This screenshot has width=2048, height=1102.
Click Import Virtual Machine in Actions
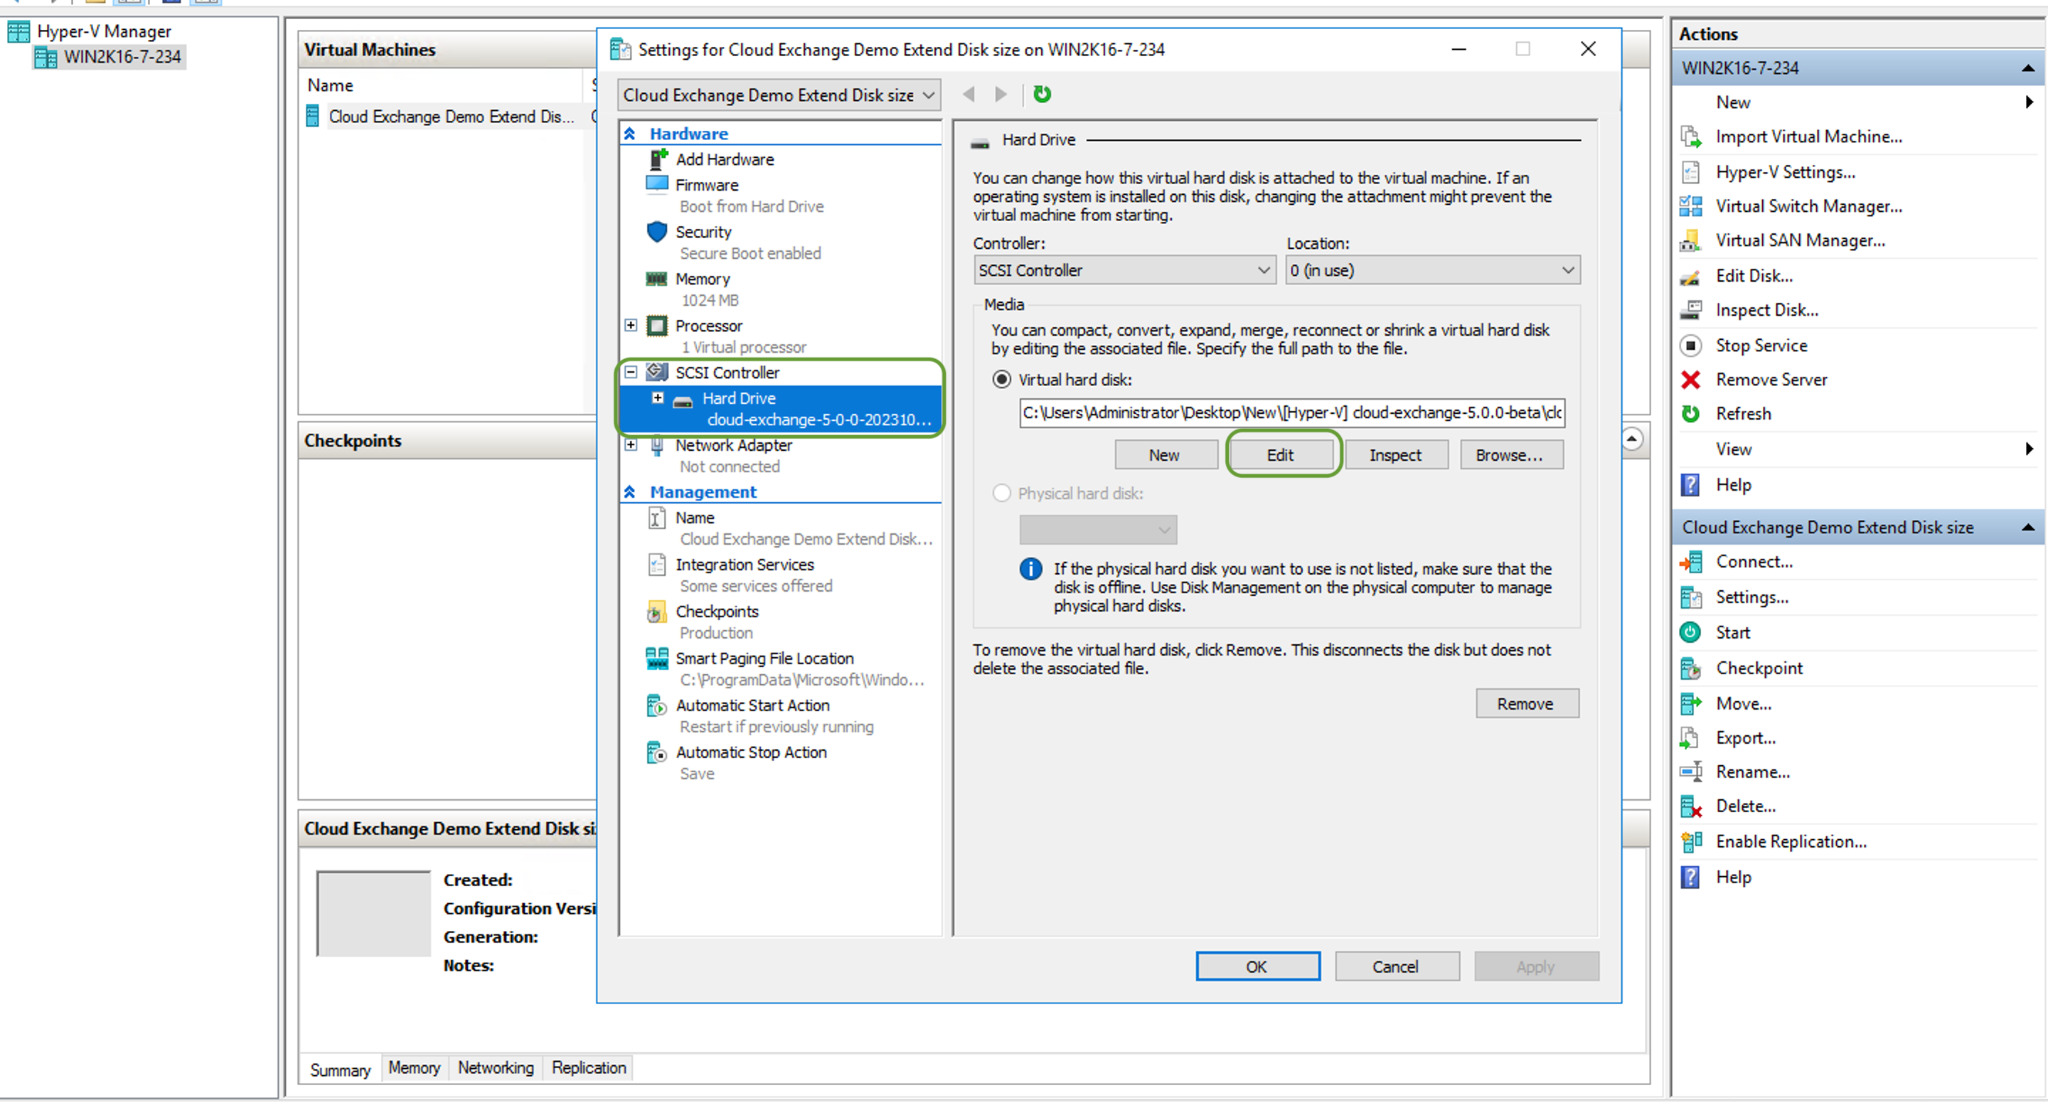pyautogui.click(x=1808, y=137)
